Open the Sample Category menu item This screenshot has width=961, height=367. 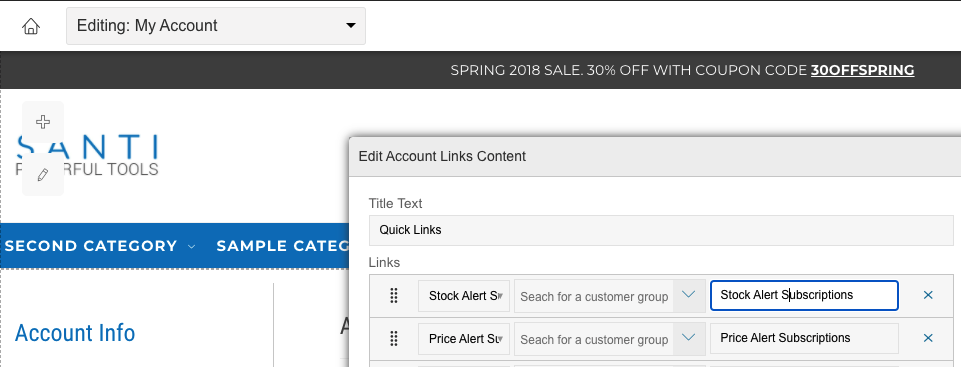click(283, 246)
